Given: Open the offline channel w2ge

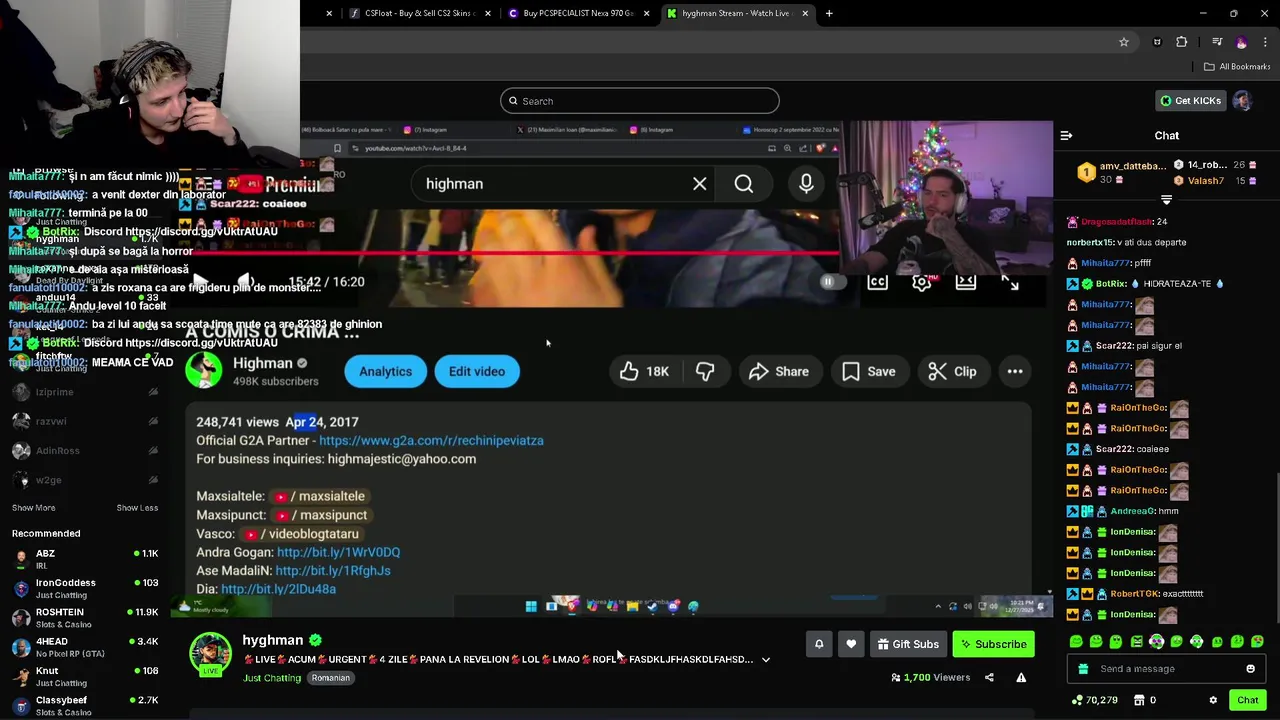Looking at the screenshot, I should [x=85, y=480].
